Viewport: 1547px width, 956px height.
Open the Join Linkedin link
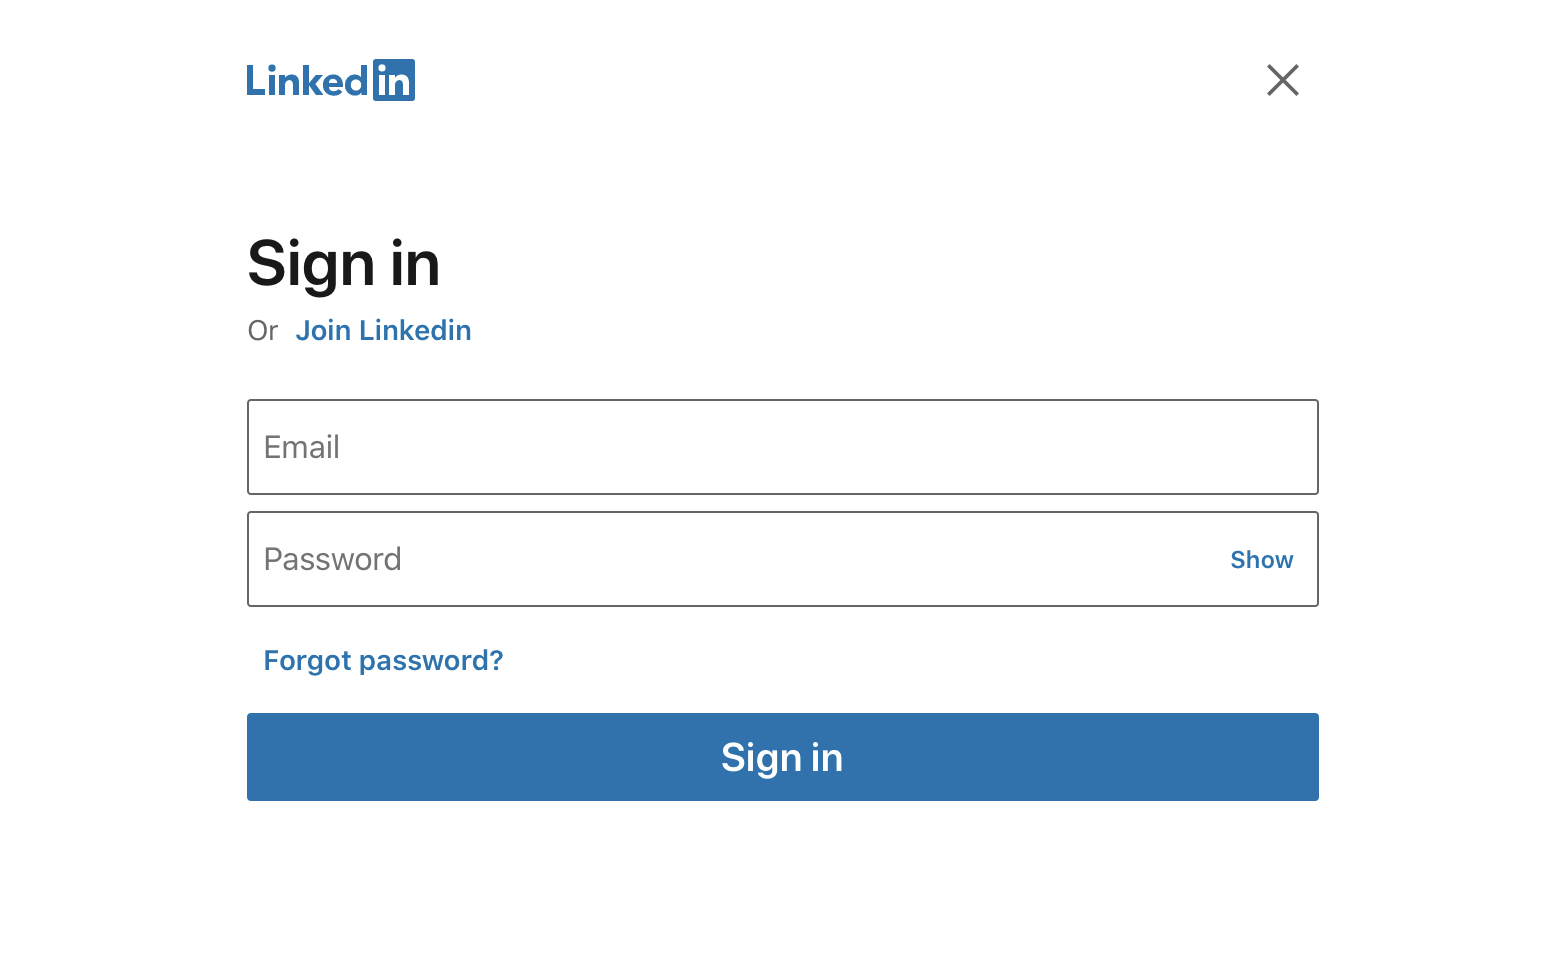click(x=383, y=331)
